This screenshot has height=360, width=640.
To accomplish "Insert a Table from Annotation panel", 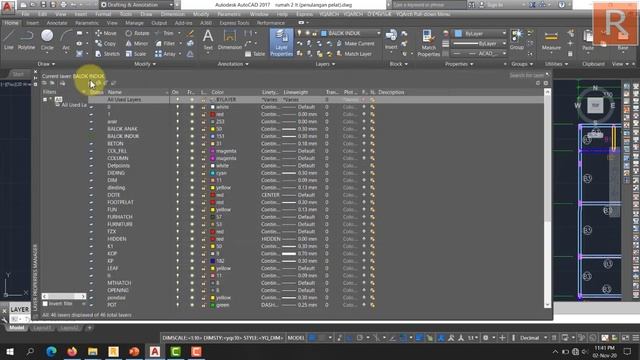I will pos(255,54).
